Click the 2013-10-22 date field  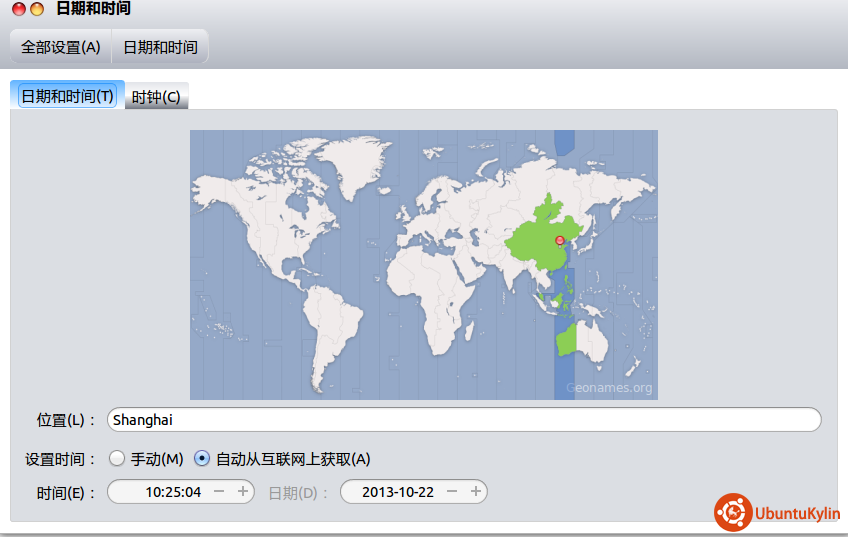397,492
